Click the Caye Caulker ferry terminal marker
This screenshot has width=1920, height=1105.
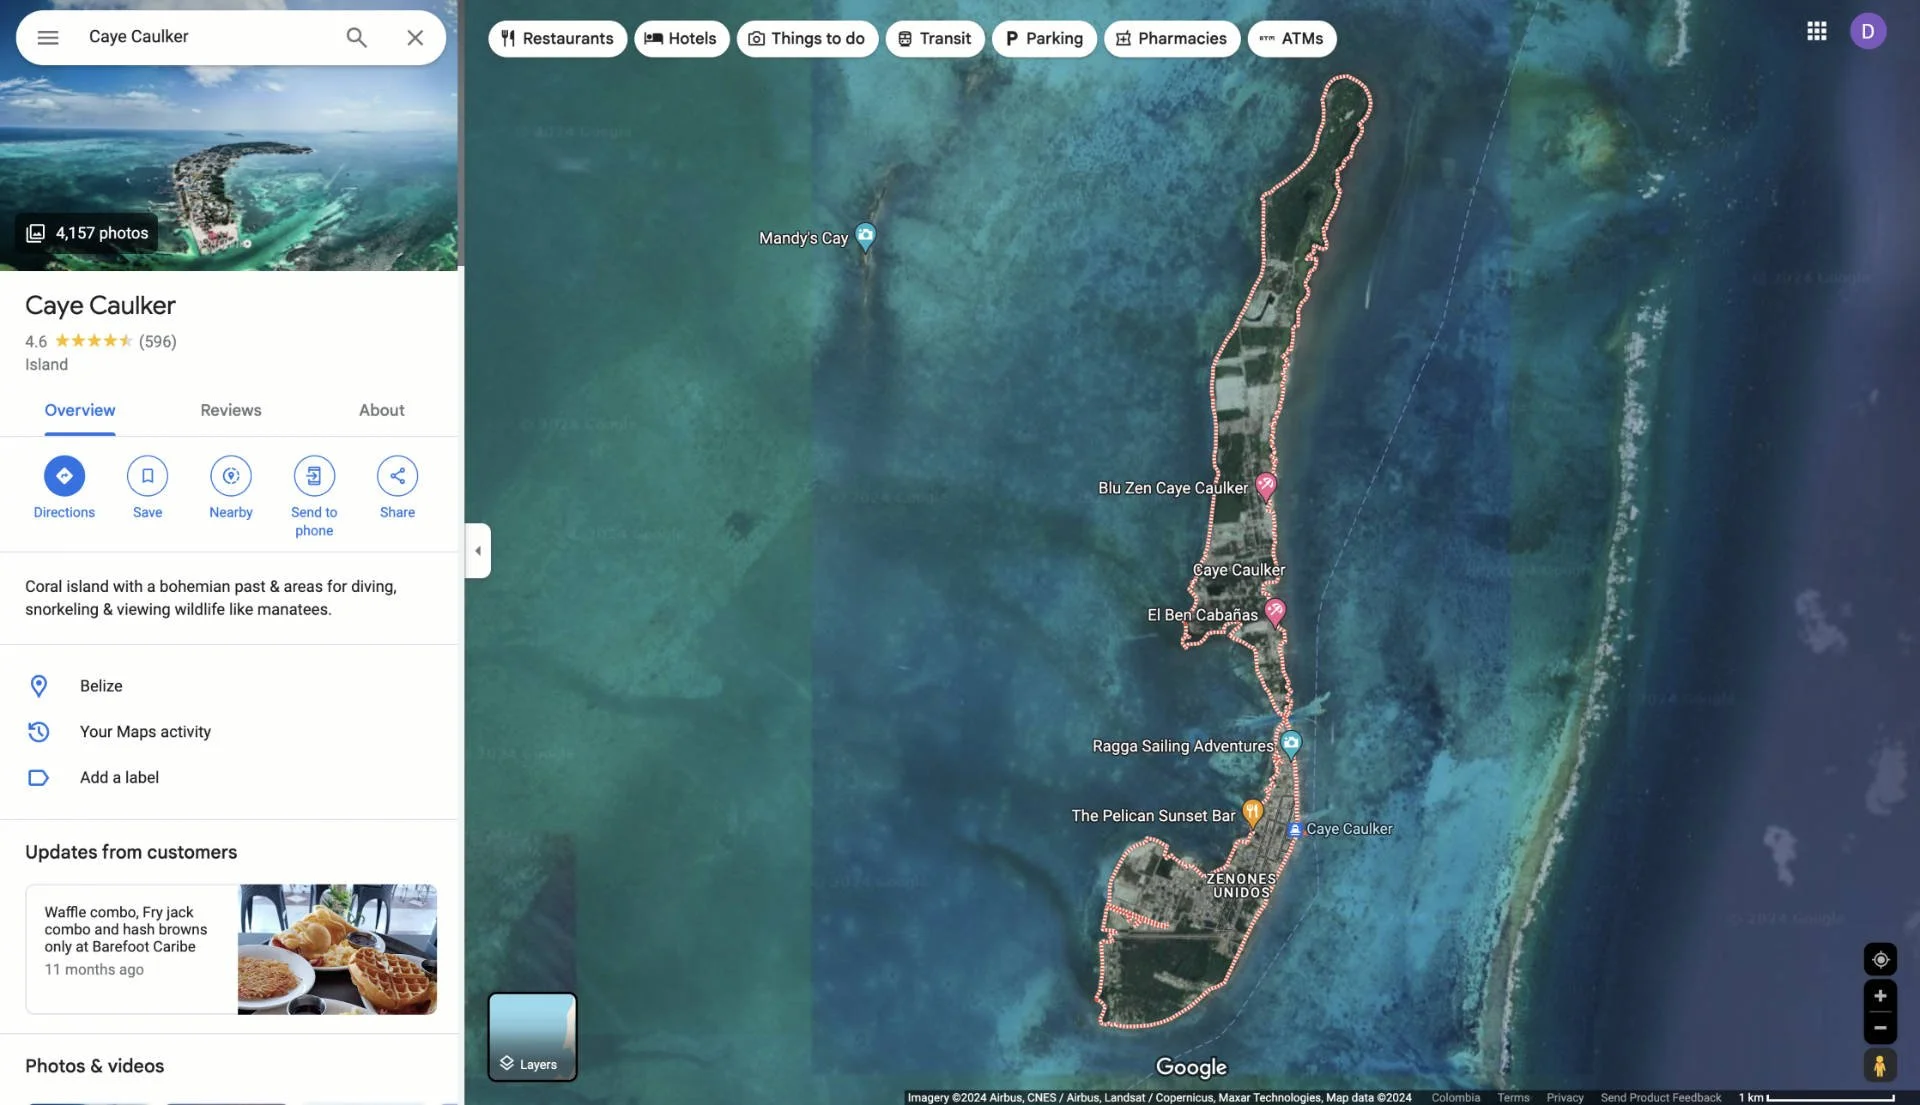click(1295, 829)
